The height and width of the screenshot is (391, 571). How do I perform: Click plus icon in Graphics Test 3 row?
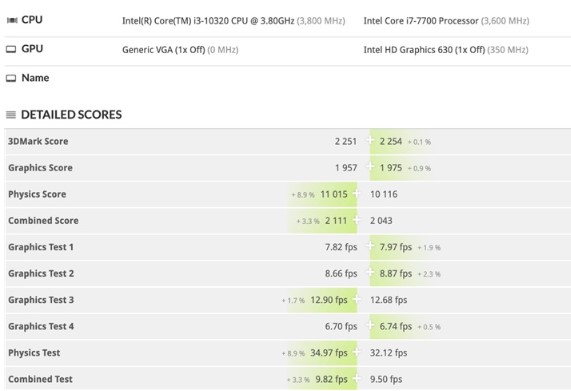[x=357, y=299]
